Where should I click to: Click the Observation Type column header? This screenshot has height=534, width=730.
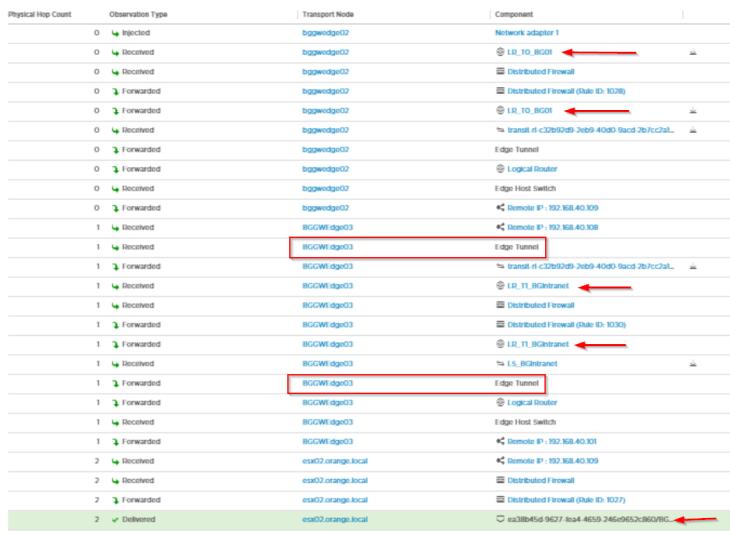point(138,15)
